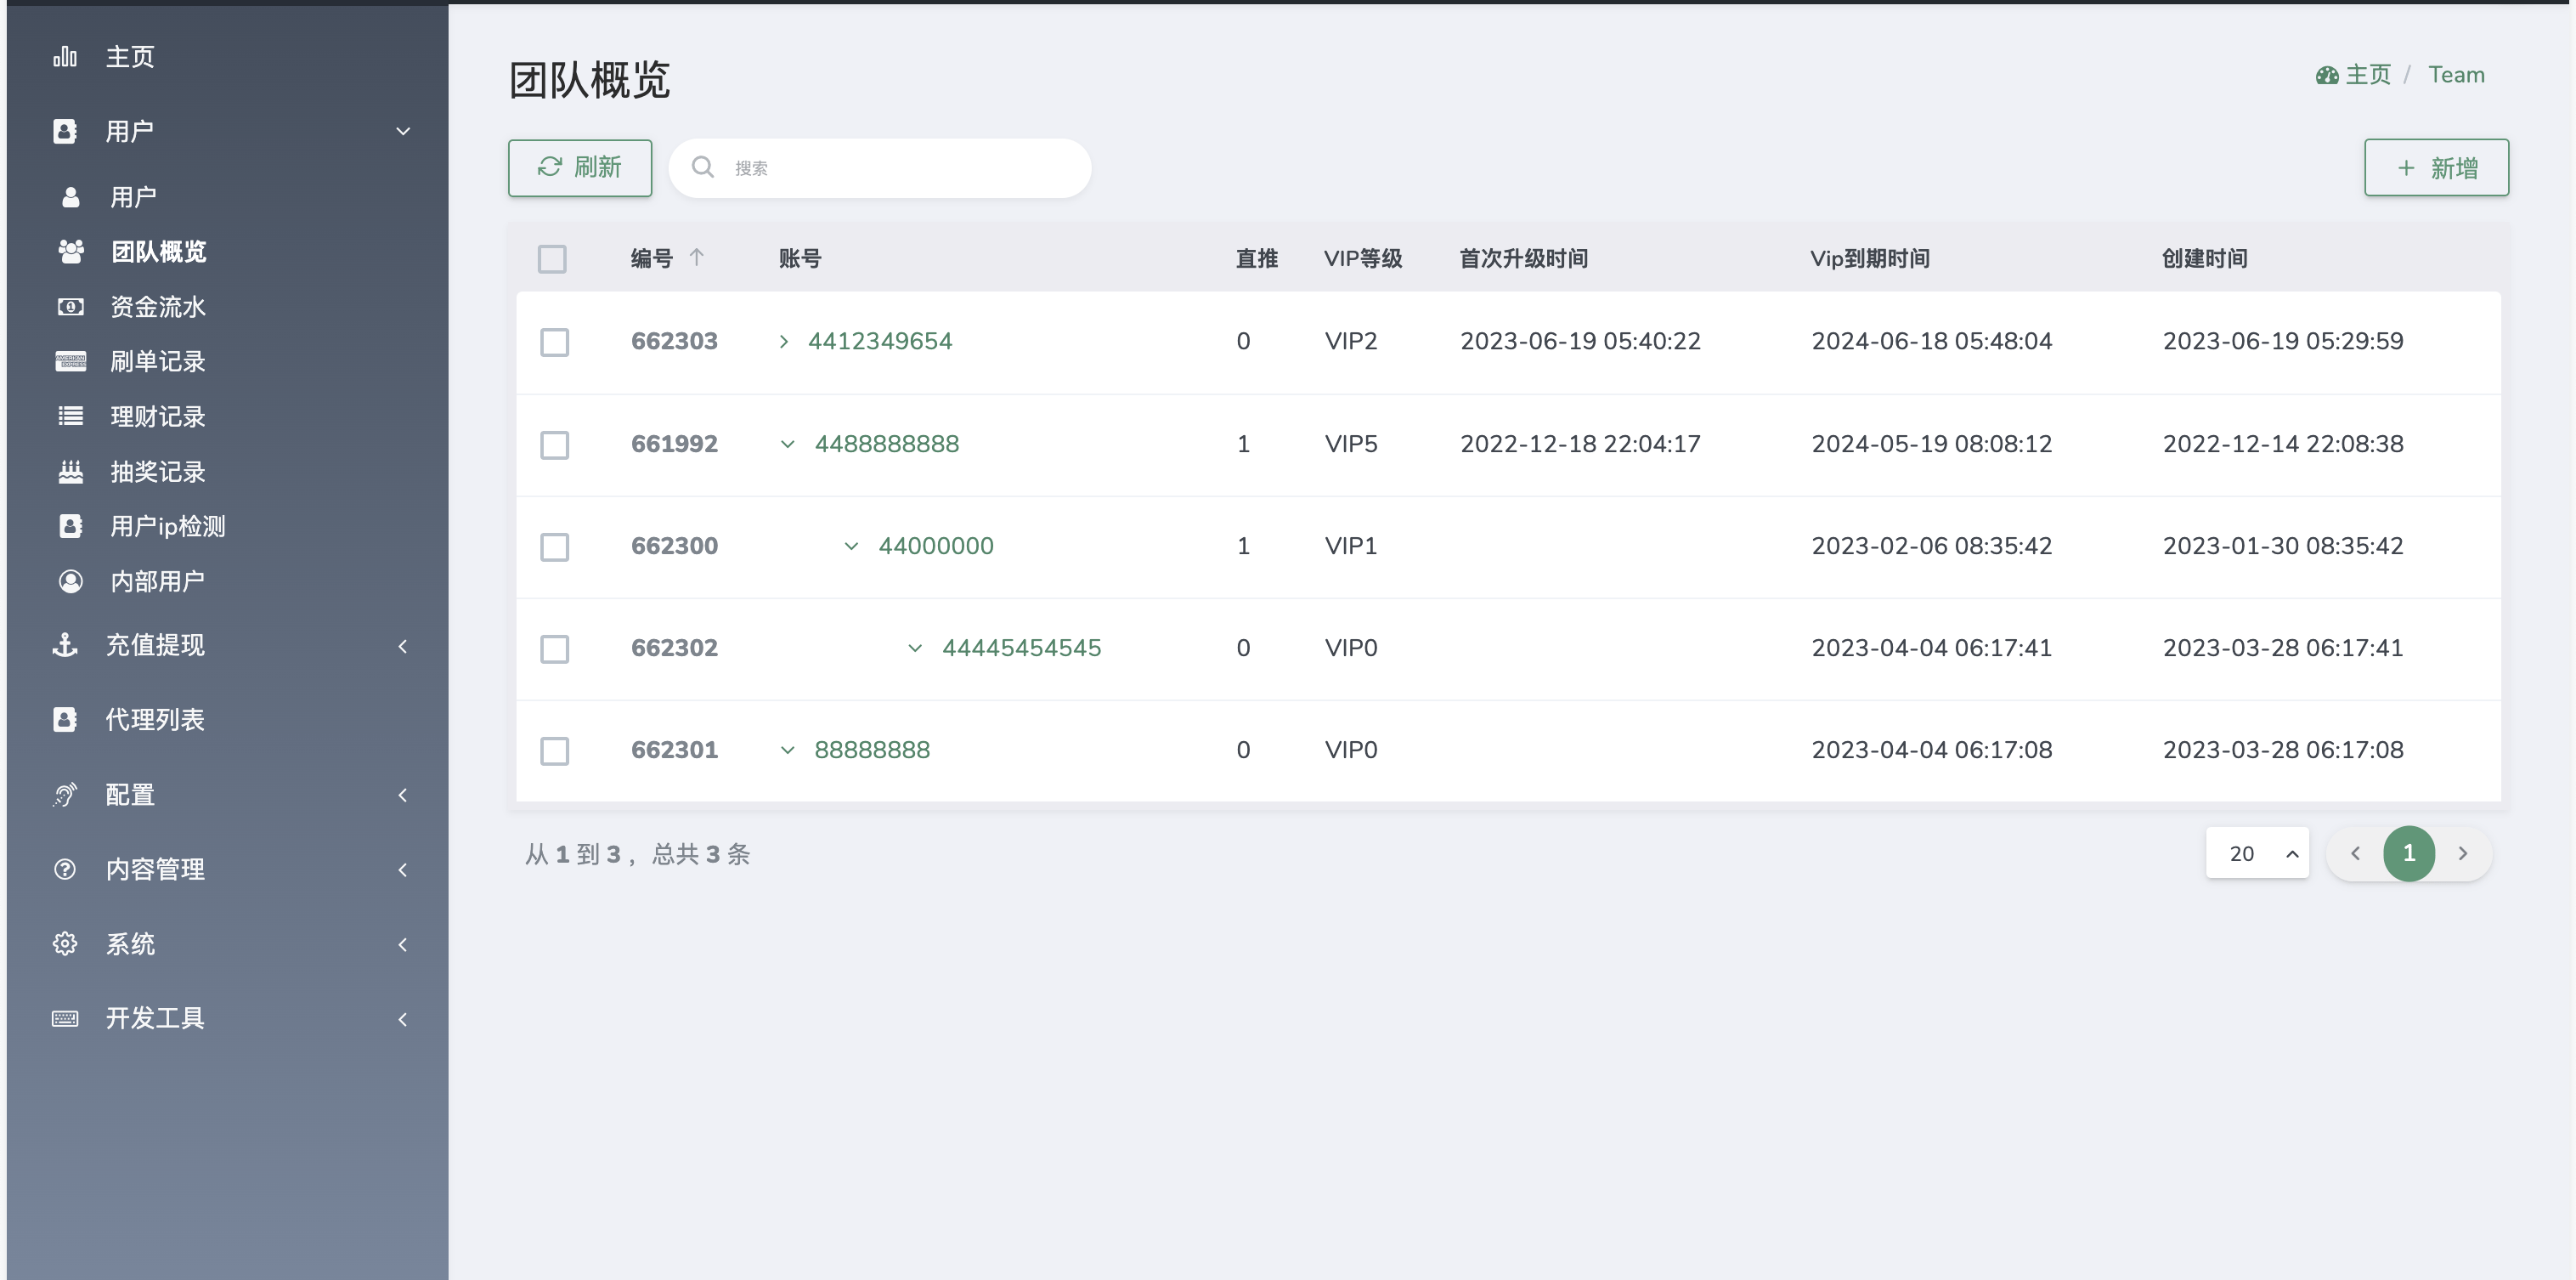Click the 团队概览 group icon
Screen dimensions: 2576x1280
click(x=70, y=252)
